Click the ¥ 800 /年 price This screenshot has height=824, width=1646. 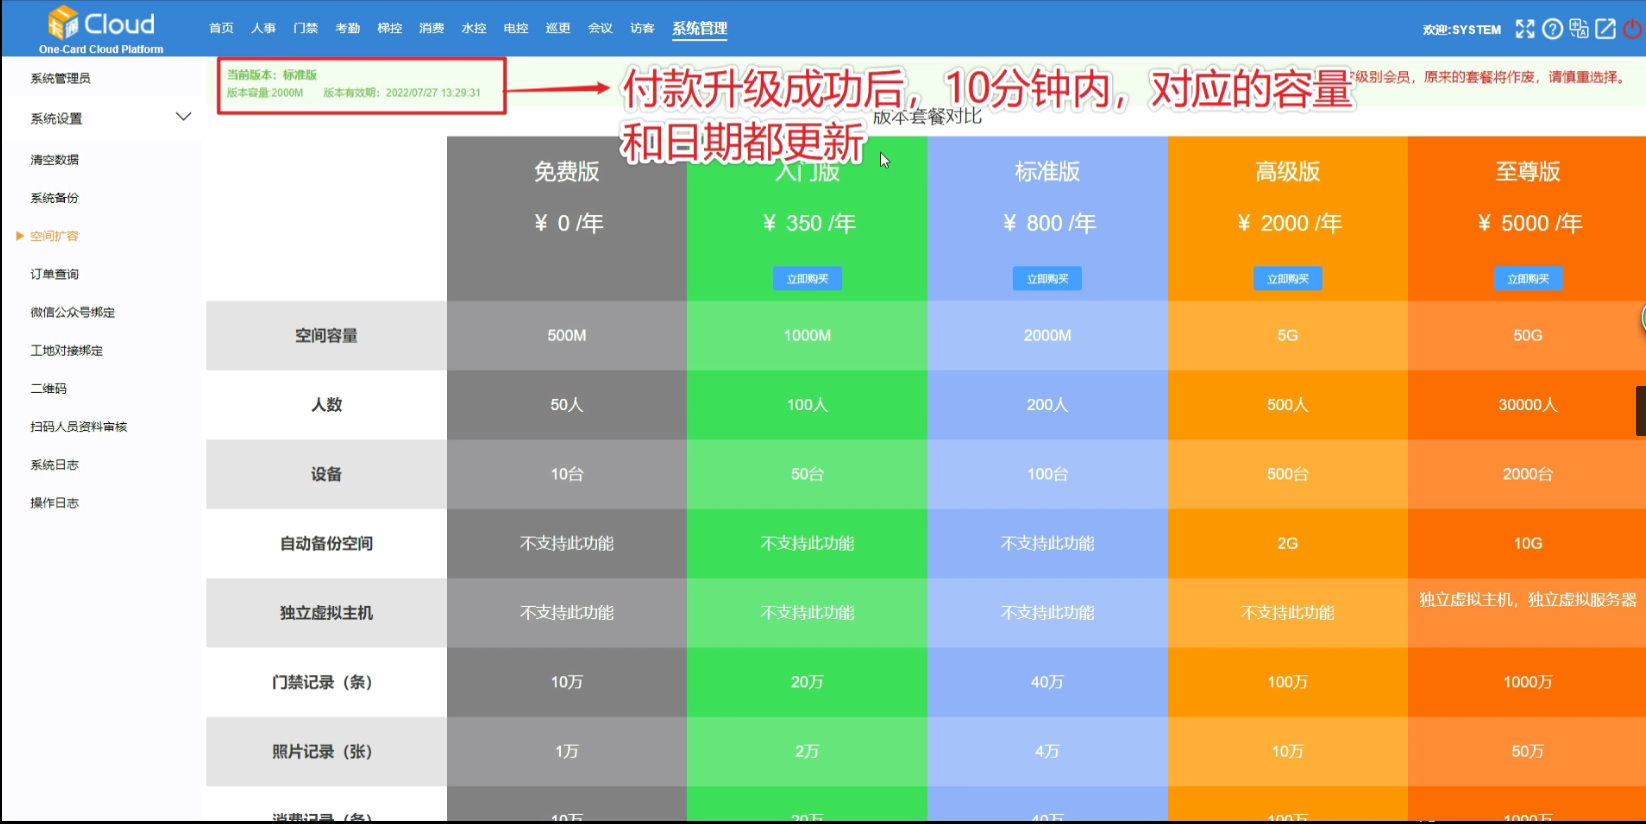(x=1049, y=223)
